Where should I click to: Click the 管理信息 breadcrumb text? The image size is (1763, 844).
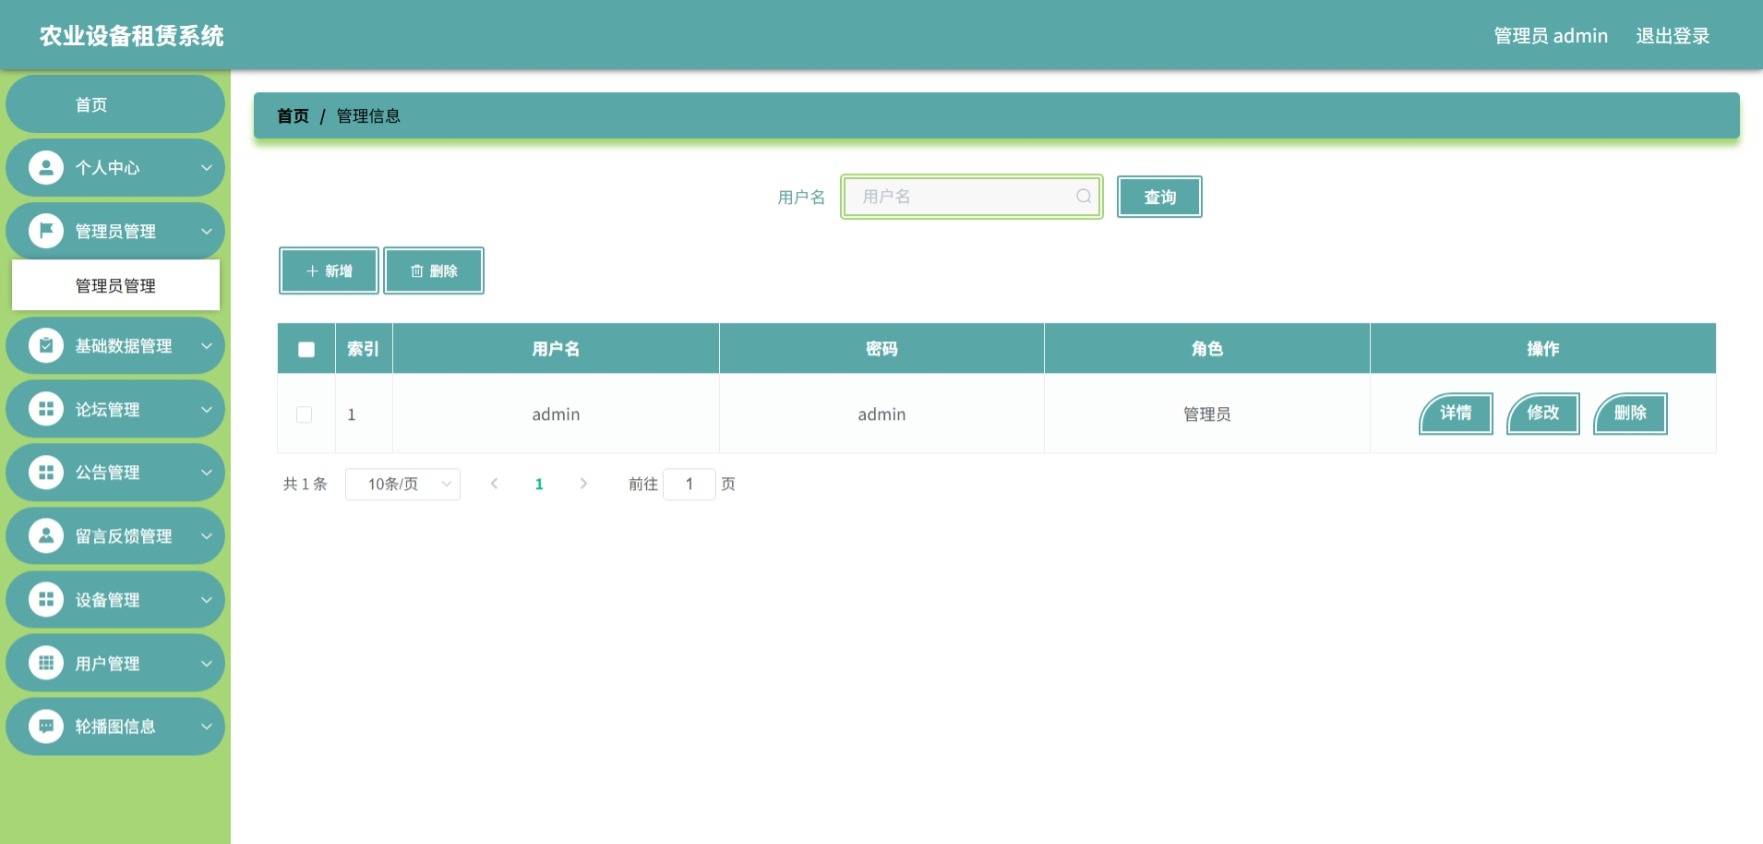[368, 116]
